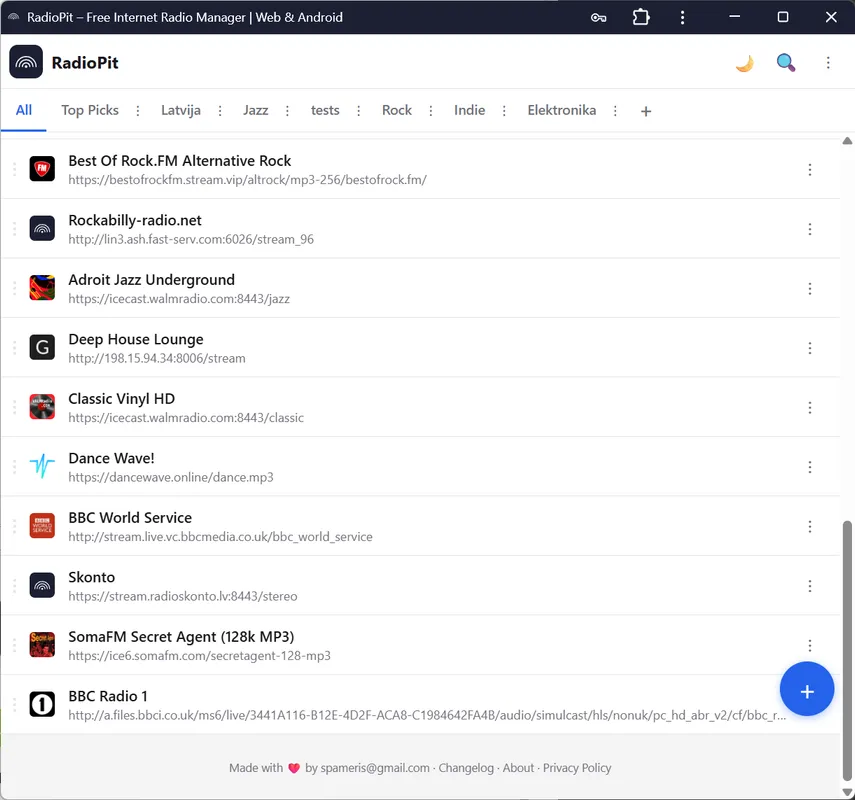The image size is (855, 800).
Task: Open options menu for Latvija tab
Action: [220, 111]
